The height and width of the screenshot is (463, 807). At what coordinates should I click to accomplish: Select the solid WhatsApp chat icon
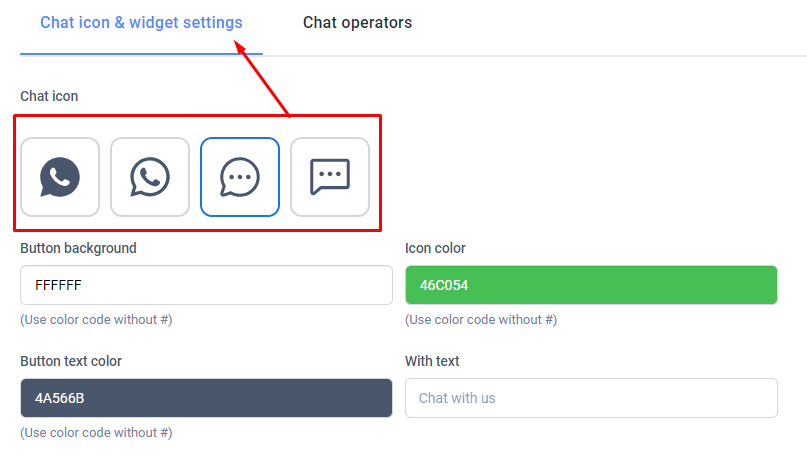point(60,177)
